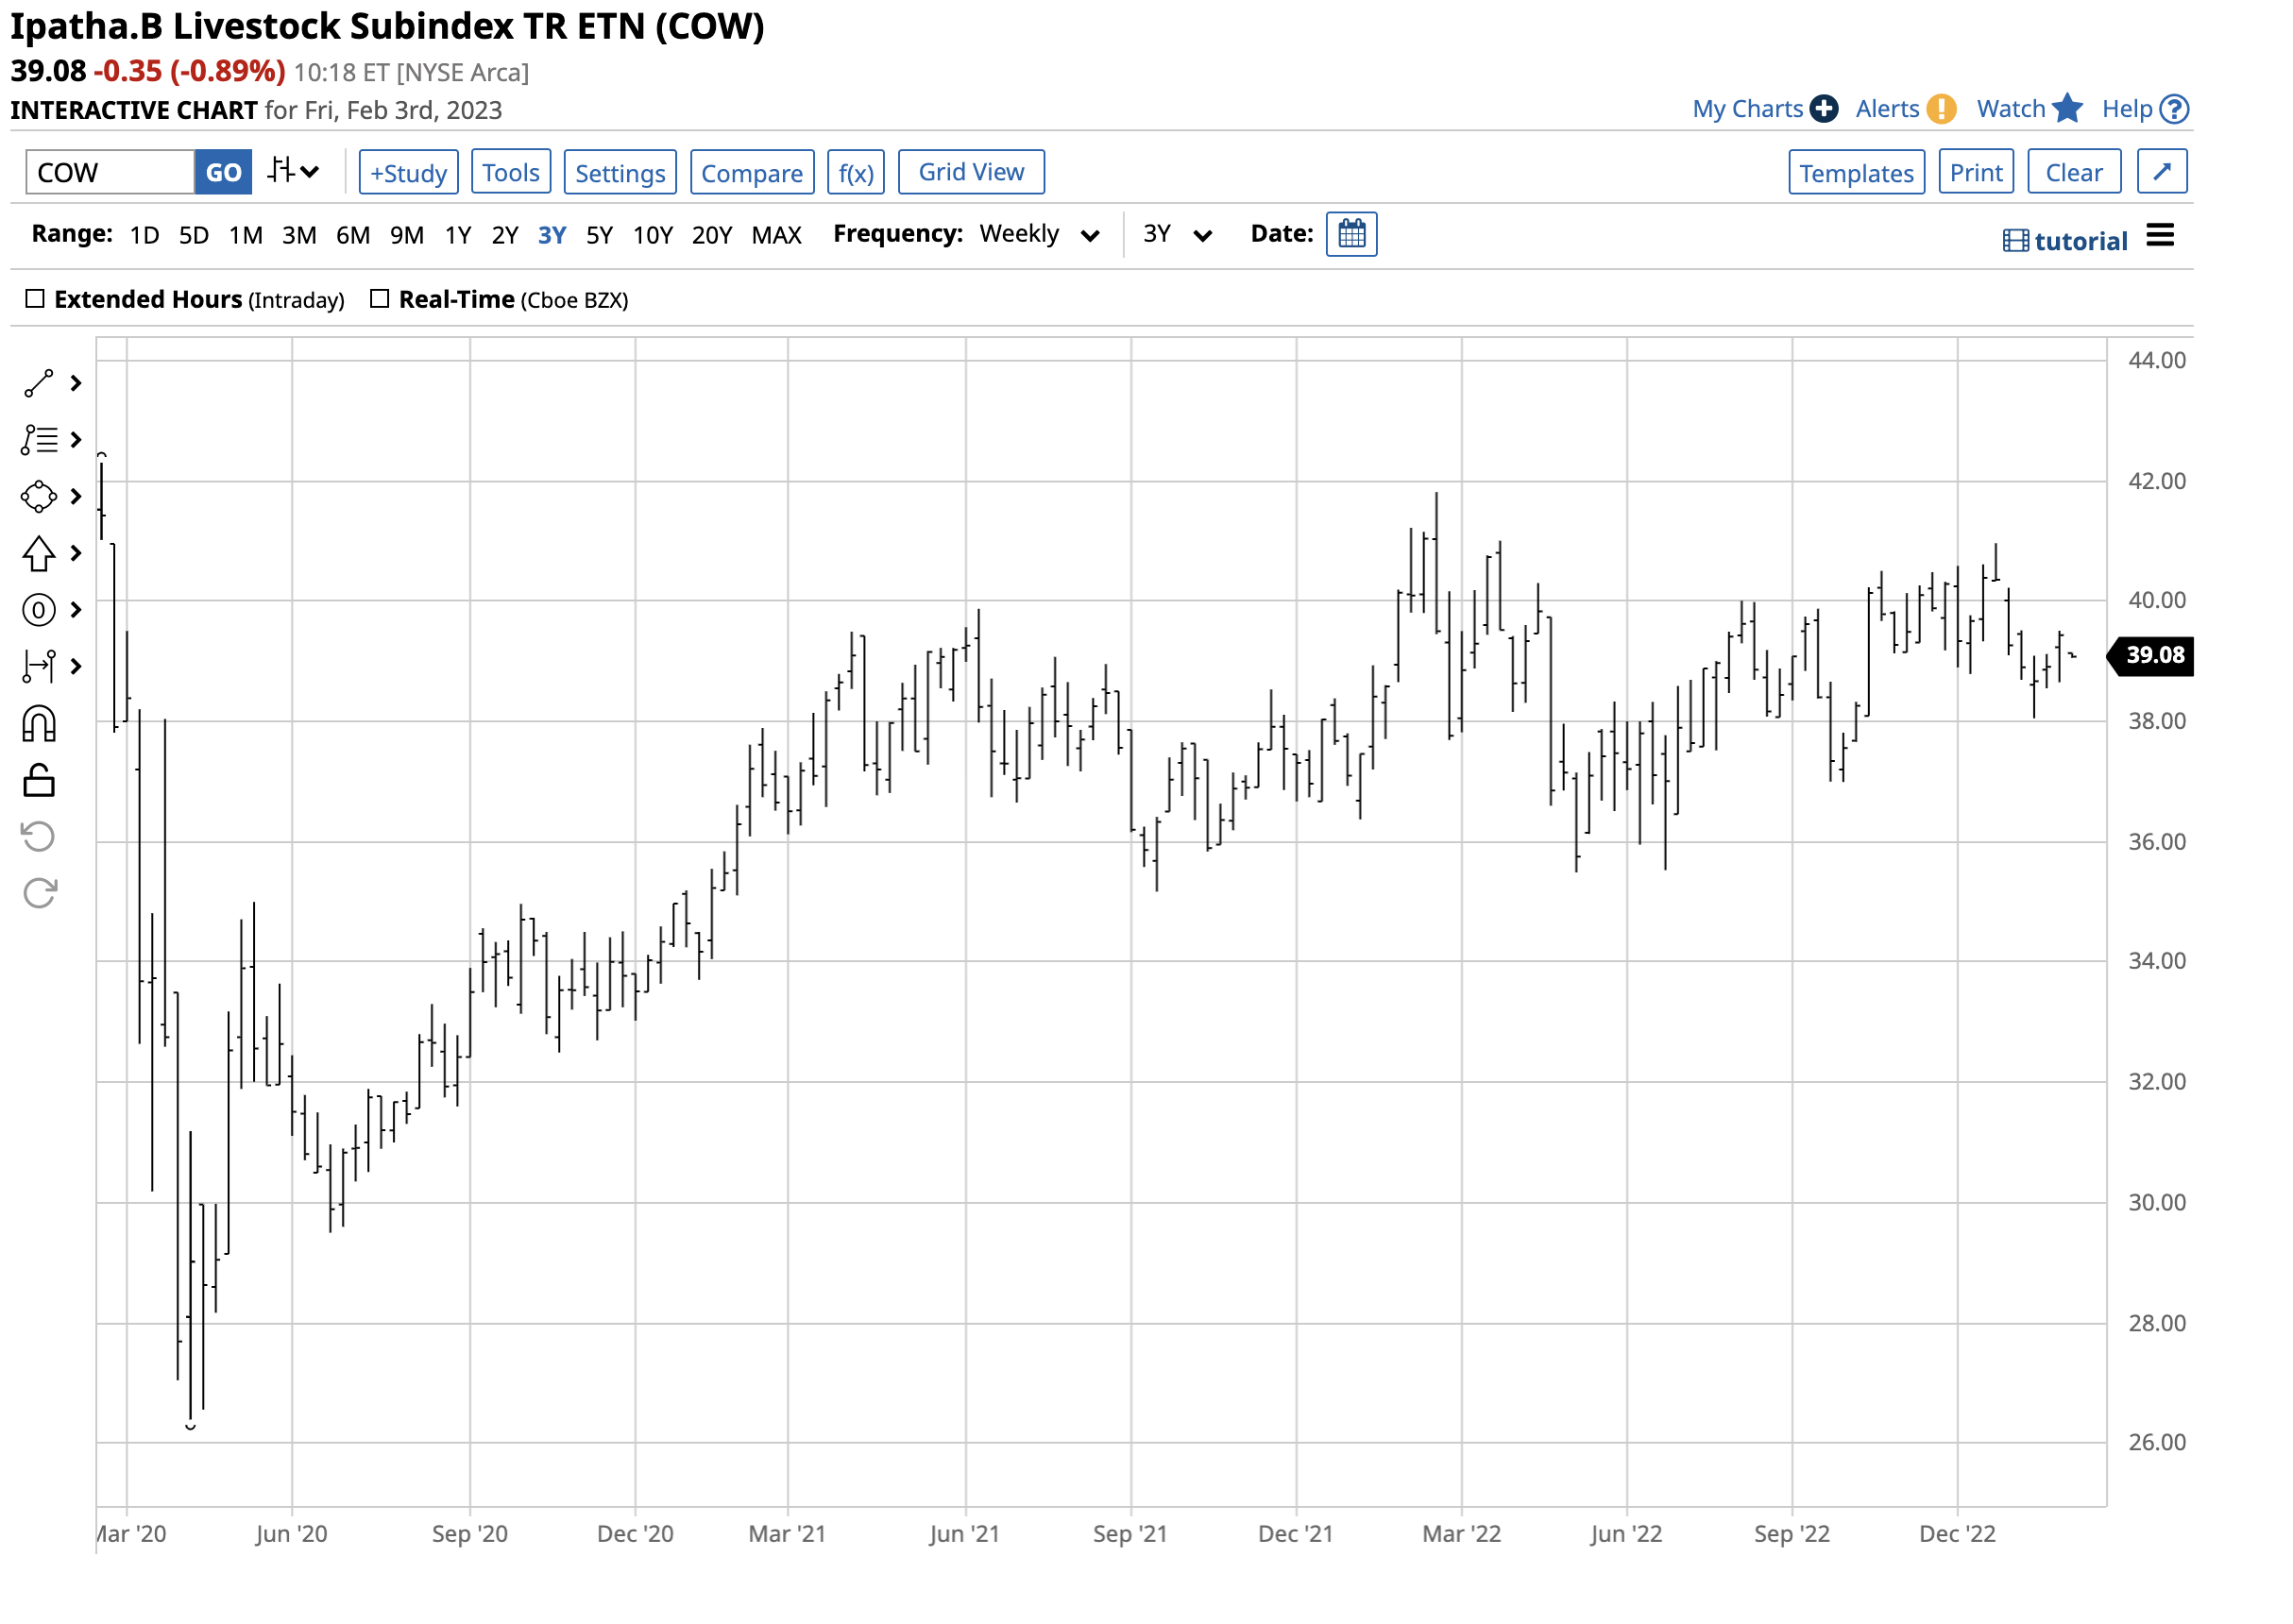This screenshot has height=1624, width=2293.
Task: Click the COW symbol input field
Action: coord(108,173)
